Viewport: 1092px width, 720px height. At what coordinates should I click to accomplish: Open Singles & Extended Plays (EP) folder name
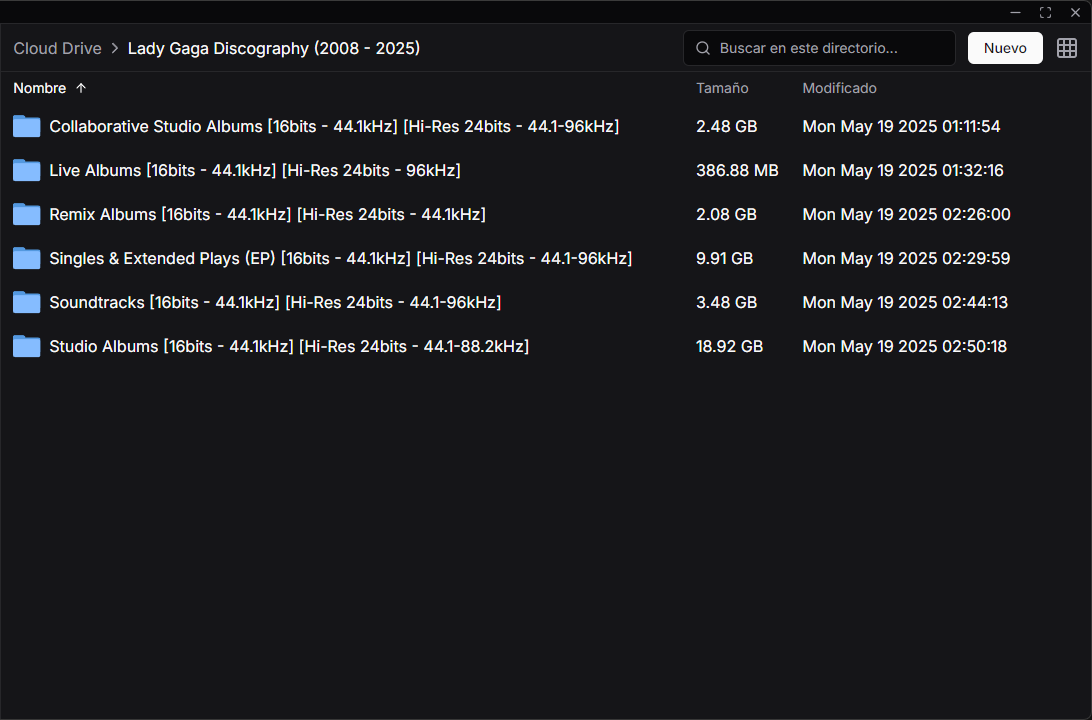point(341,258)
